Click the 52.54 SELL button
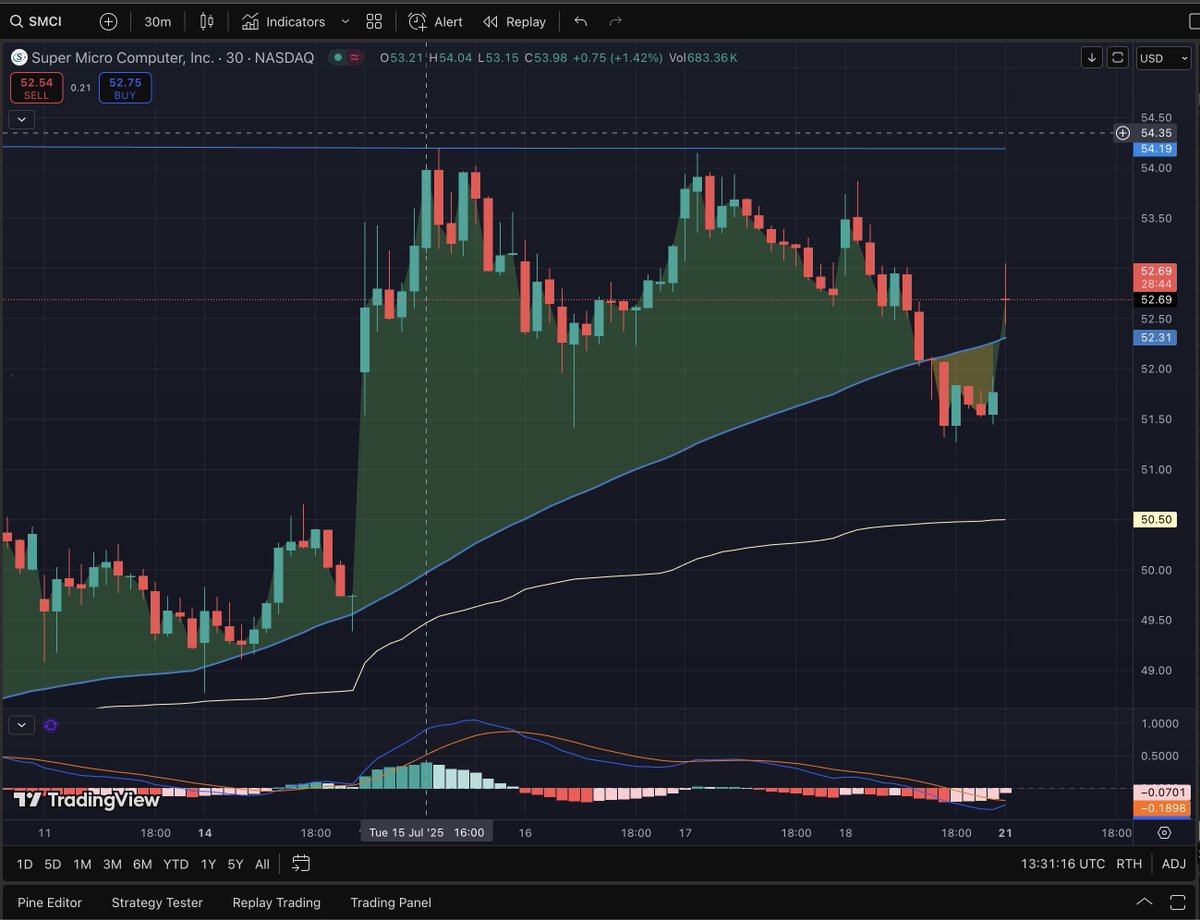 click(x=37, y=88)
